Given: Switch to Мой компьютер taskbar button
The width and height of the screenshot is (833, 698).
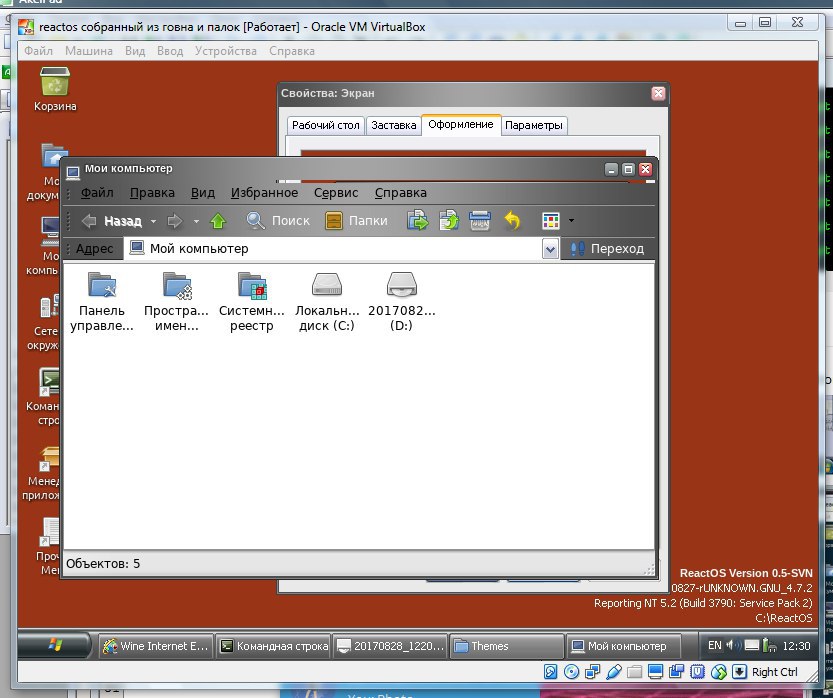Looking at the screenshot, I should click(x=624, y=646).
